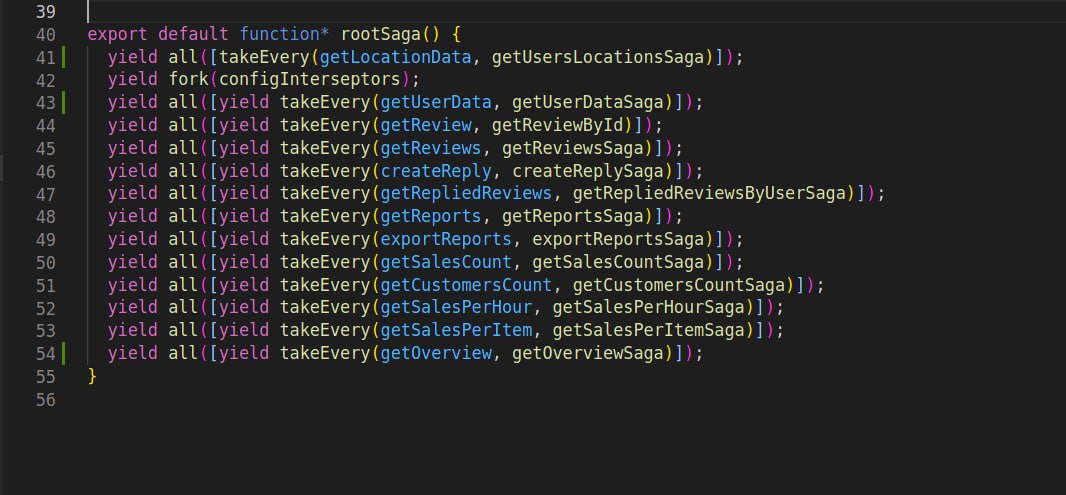Click line number 41 in gutter
The width and height of the screenshot is (1066, 495).
(x=45, y=58)
